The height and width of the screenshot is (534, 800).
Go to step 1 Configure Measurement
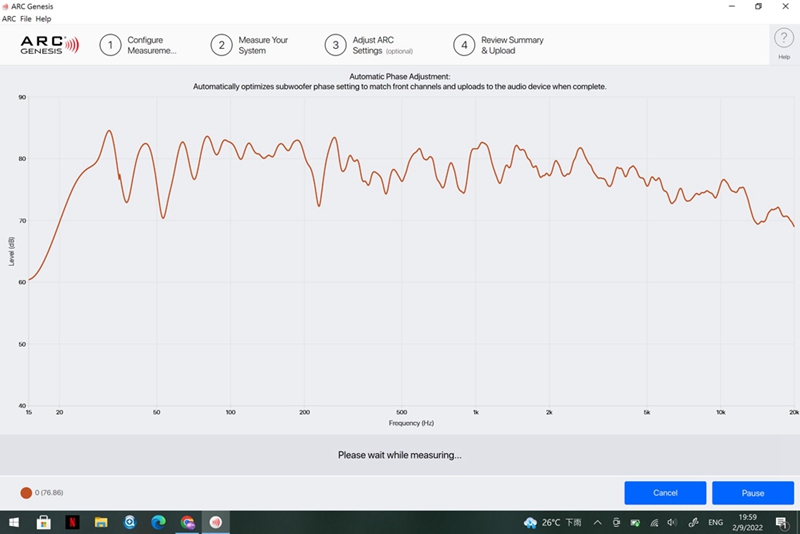point(138,45)
